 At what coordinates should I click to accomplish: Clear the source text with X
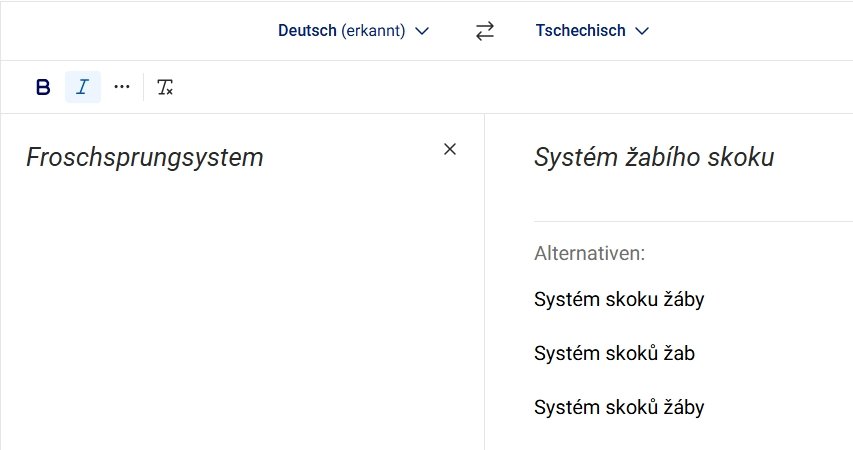[450, 149]
